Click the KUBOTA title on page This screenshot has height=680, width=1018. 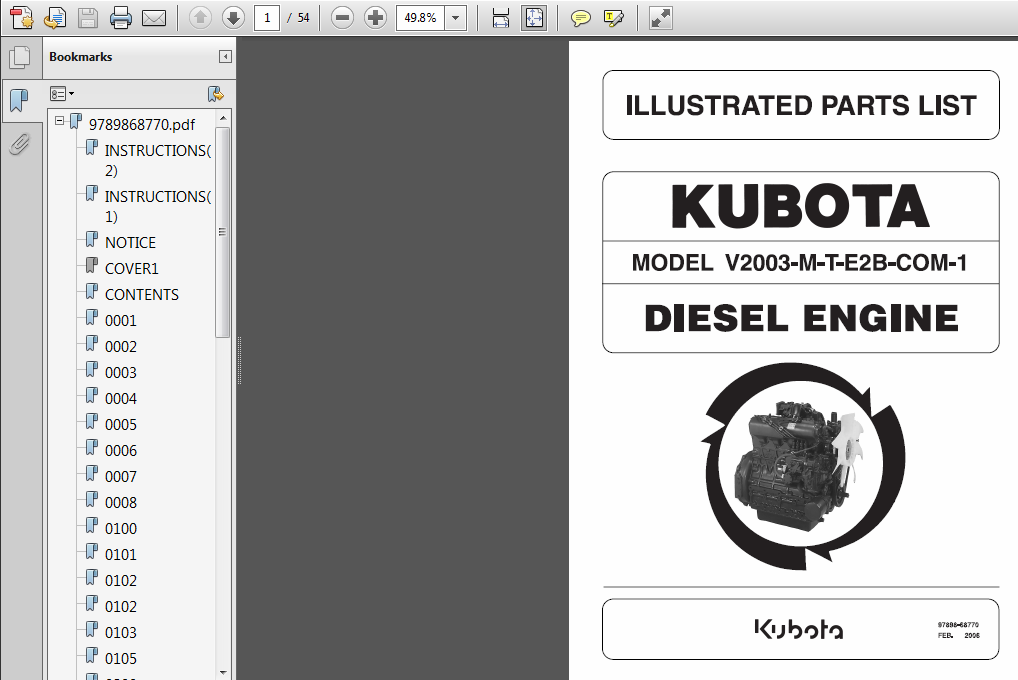click(800, 207)
